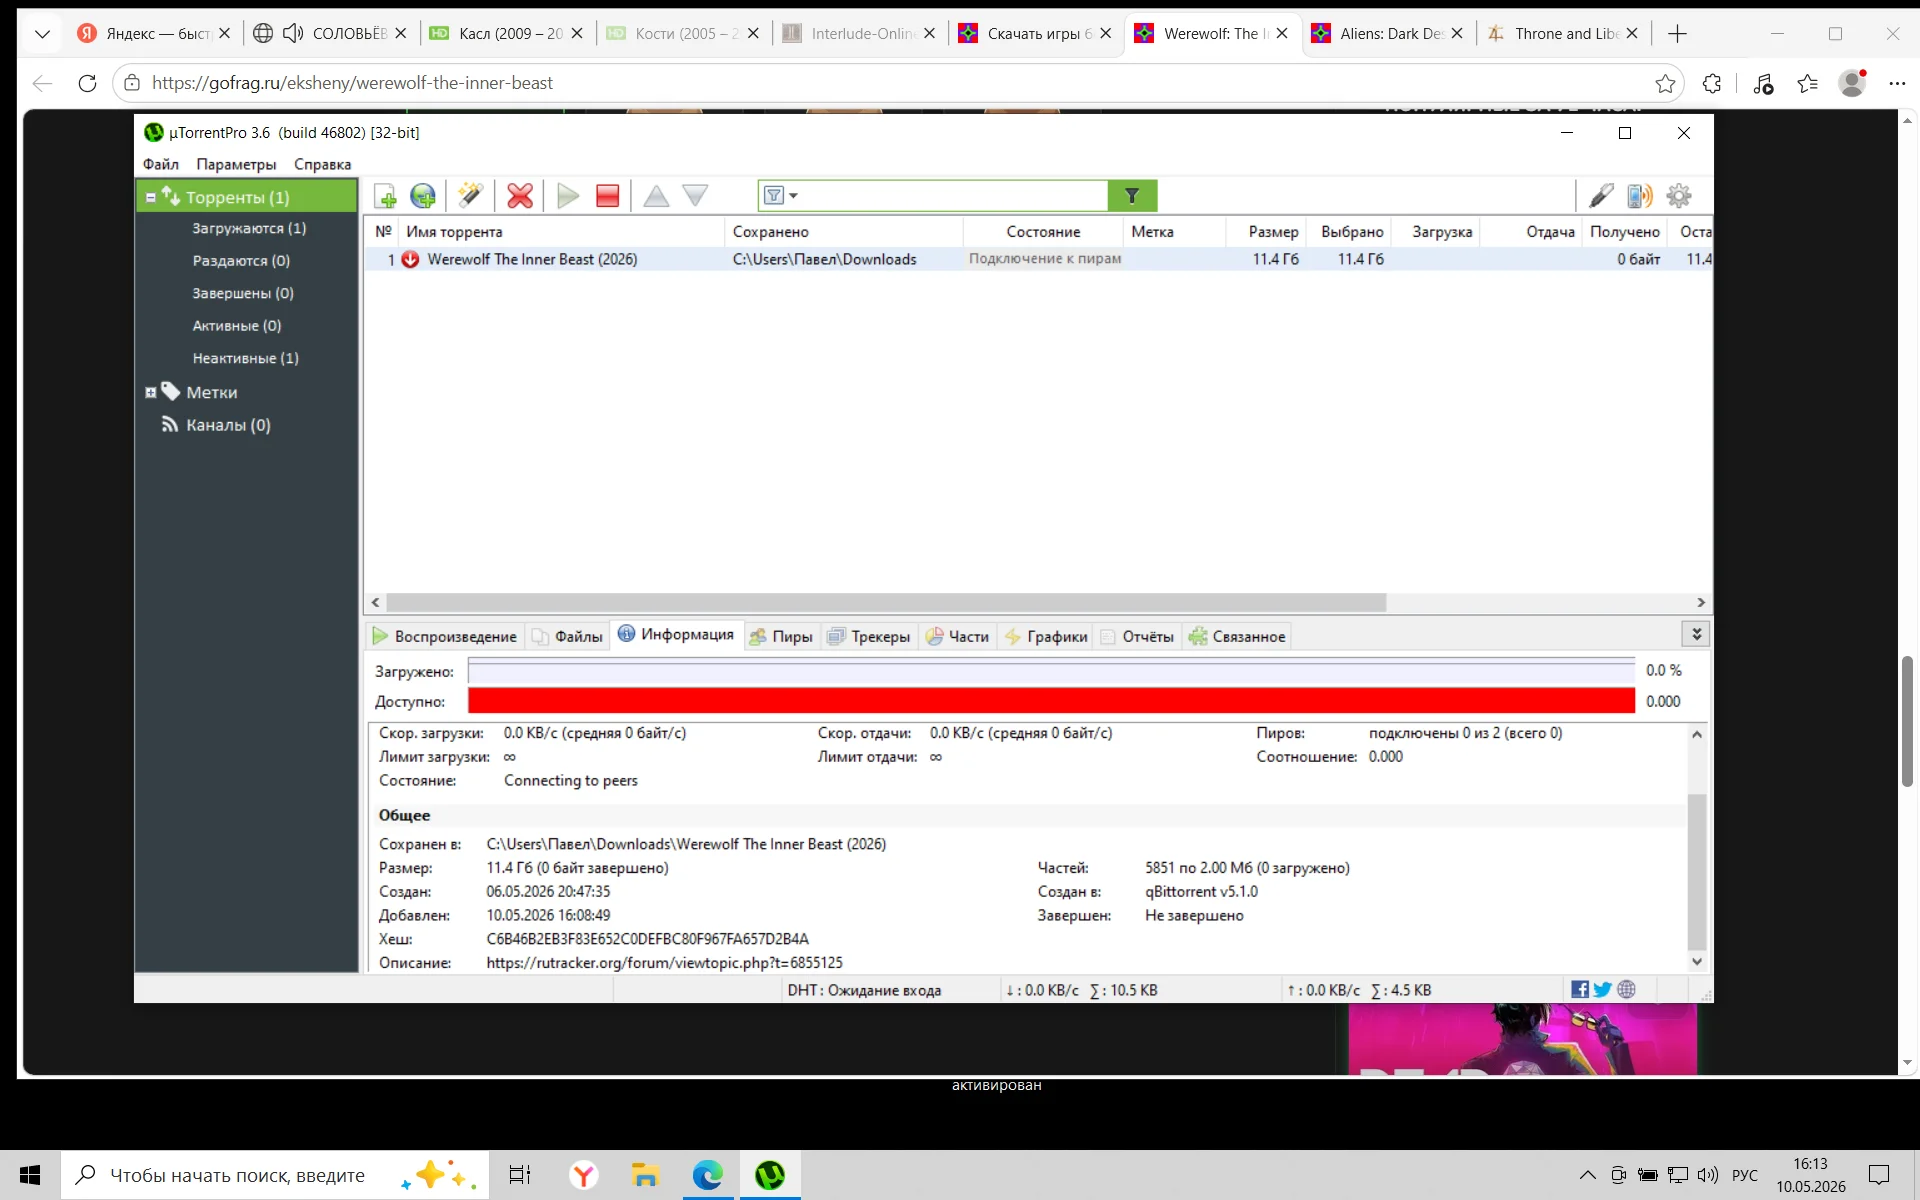Screen dimensions: 1920x1200
Task: Open the Edge browser from the taskbar
Action: (x=708, y=1175)
